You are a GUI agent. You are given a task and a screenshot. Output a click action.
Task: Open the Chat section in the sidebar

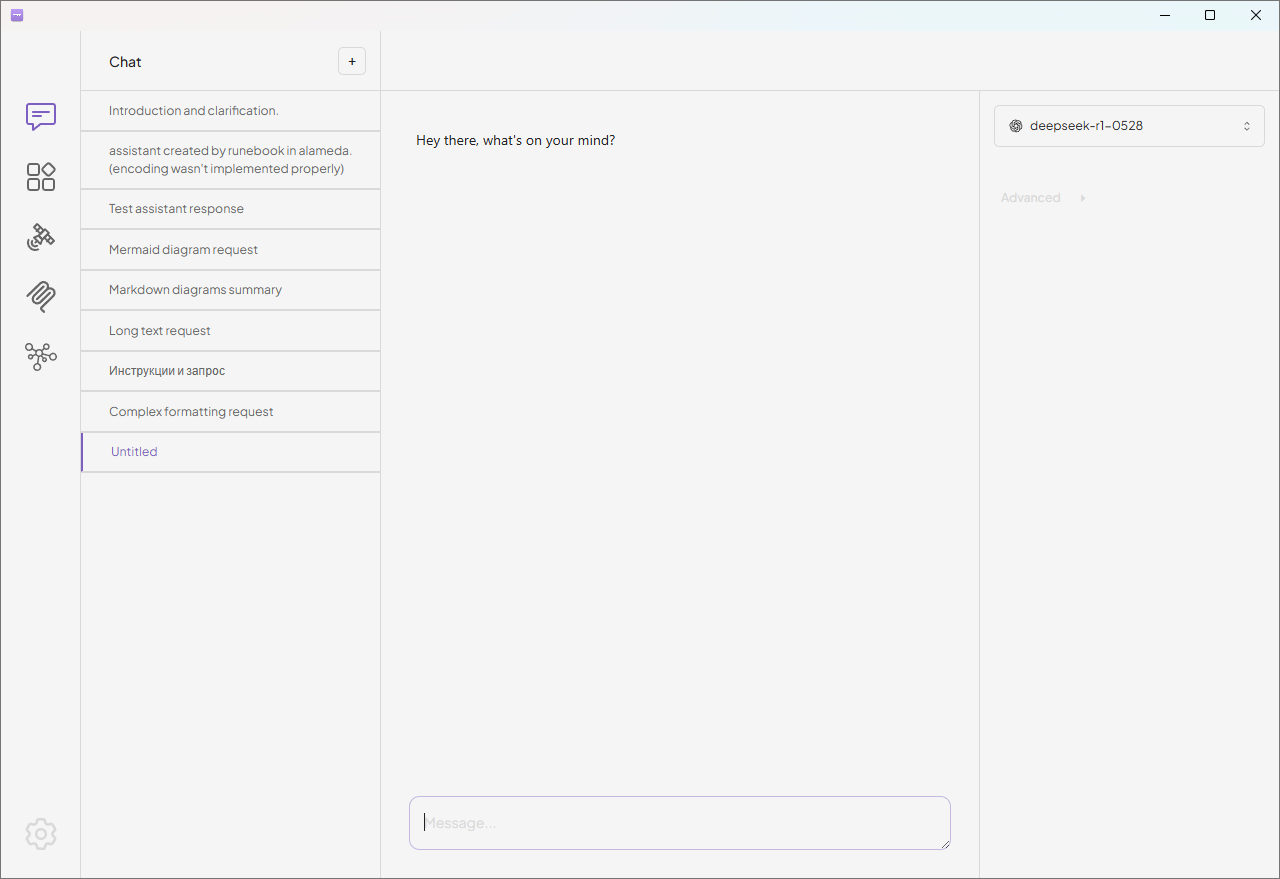tap(41, 117)
